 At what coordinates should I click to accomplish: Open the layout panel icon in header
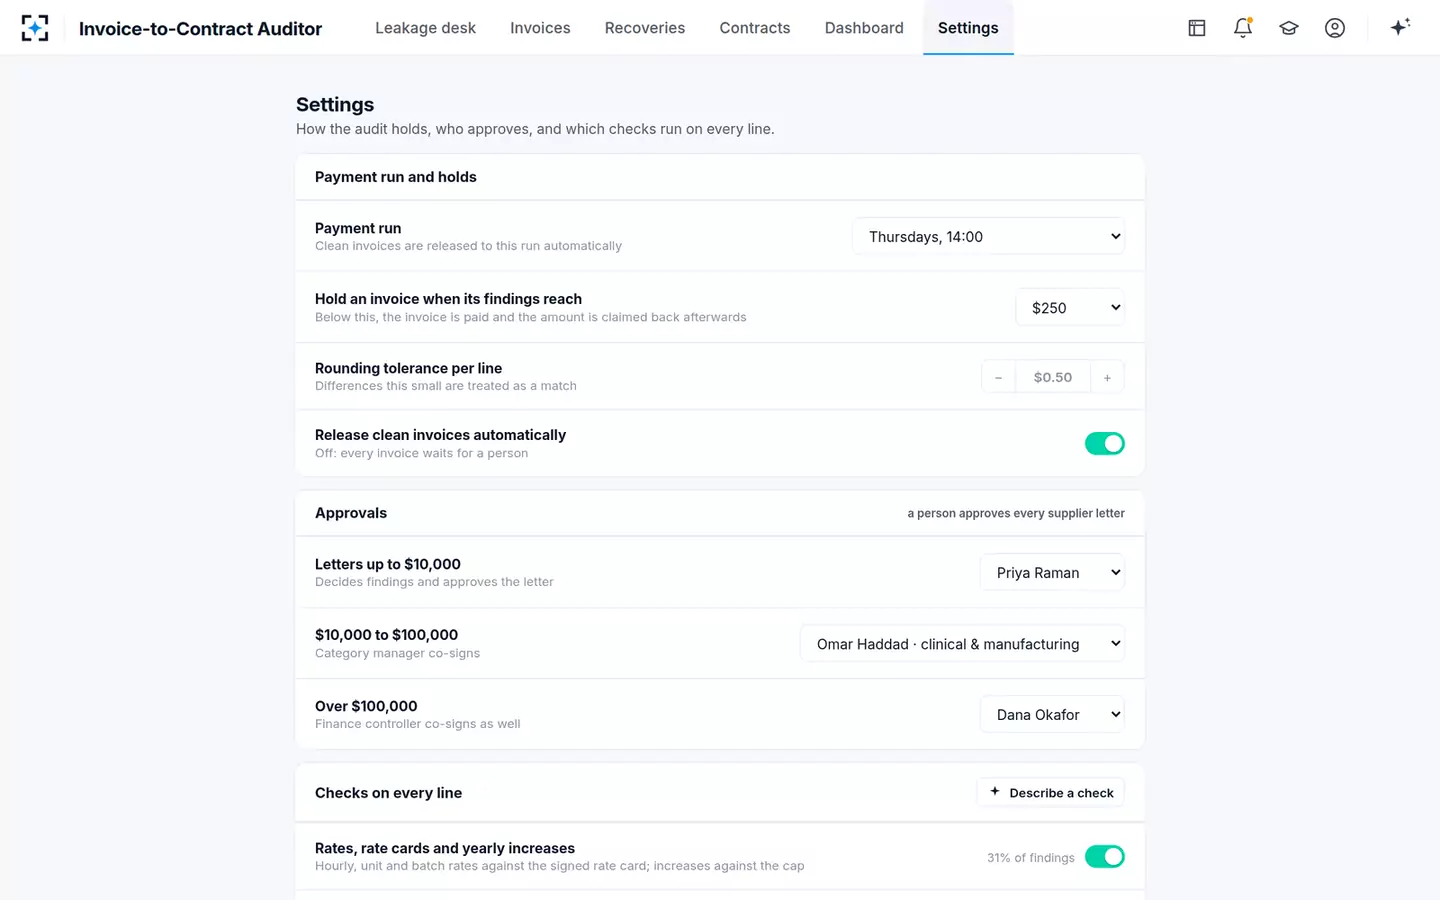click(x=1197, y=28)
